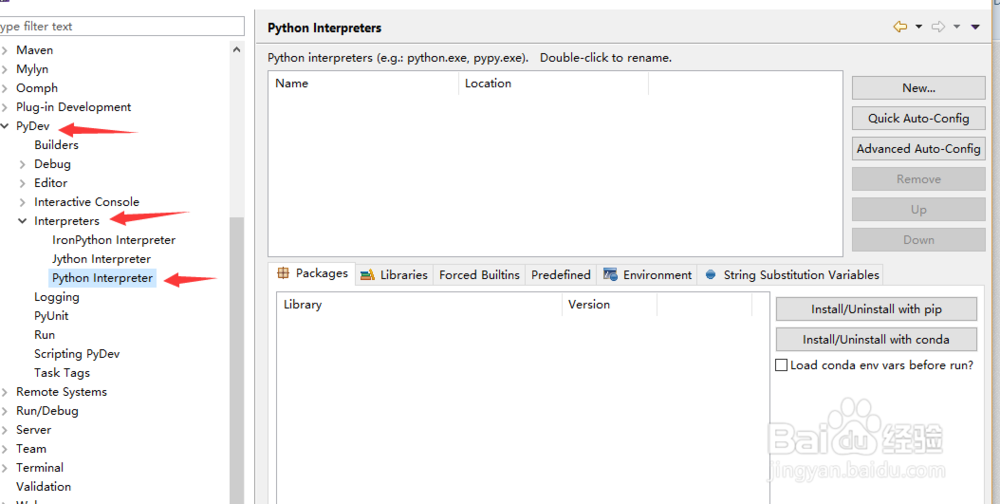The height and width of the screenshot is (504, 1000).
Task: Open the forward history dropdown arrow
Action: (957, 27)
